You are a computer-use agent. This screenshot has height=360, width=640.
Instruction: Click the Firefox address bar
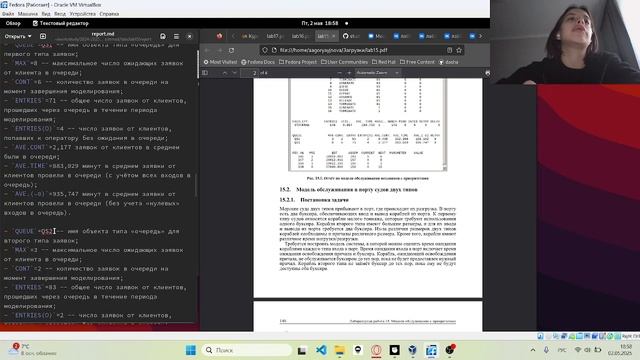pyautogui.click(x=361, y=50)
